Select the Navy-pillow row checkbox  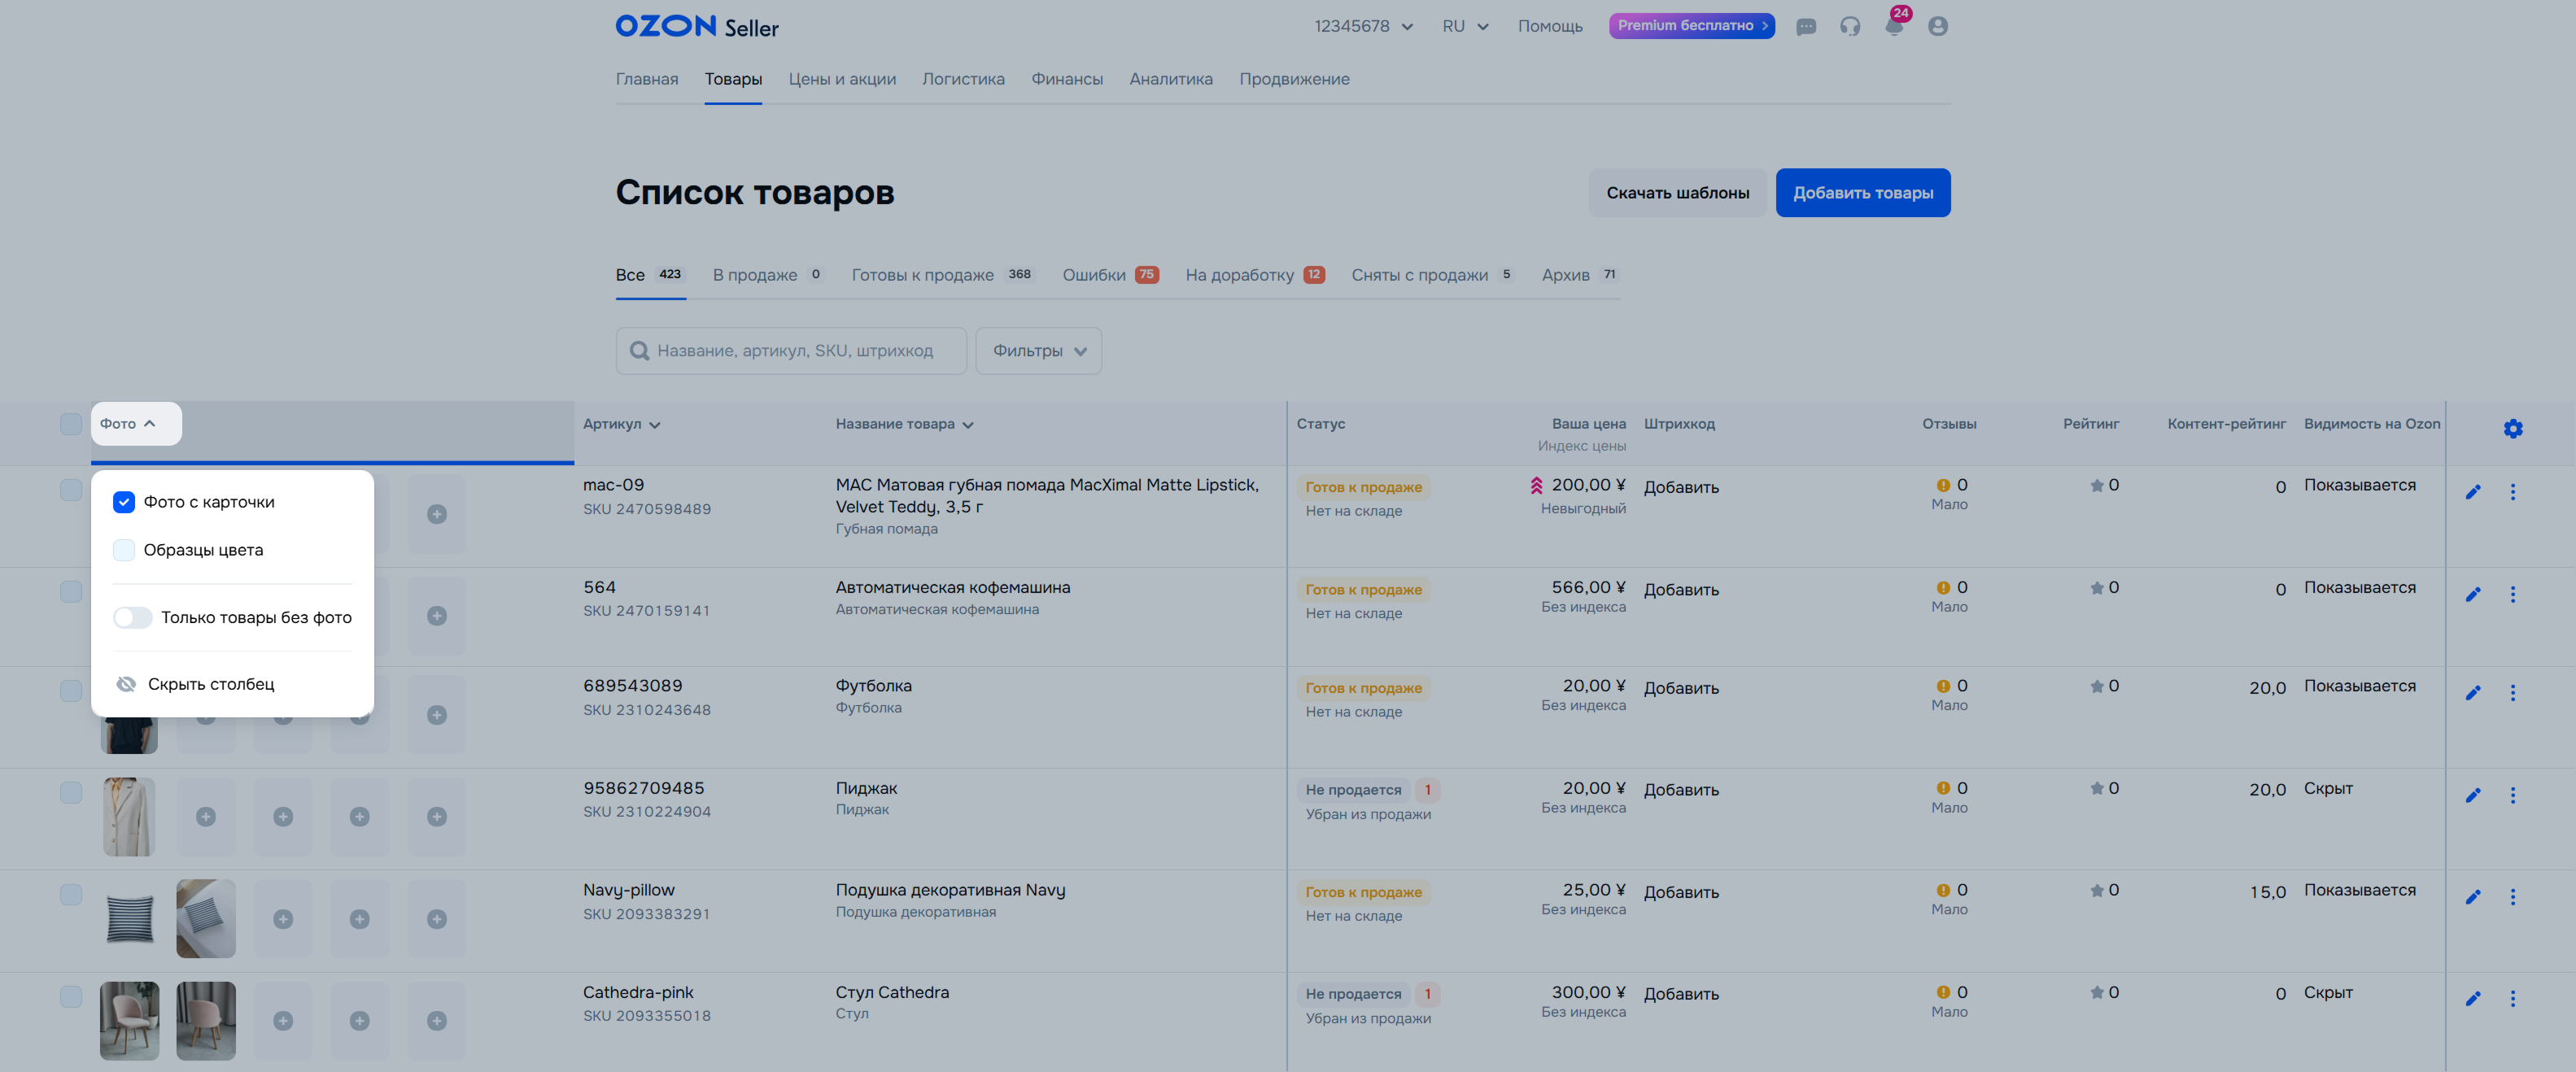[x=71, y=895]
